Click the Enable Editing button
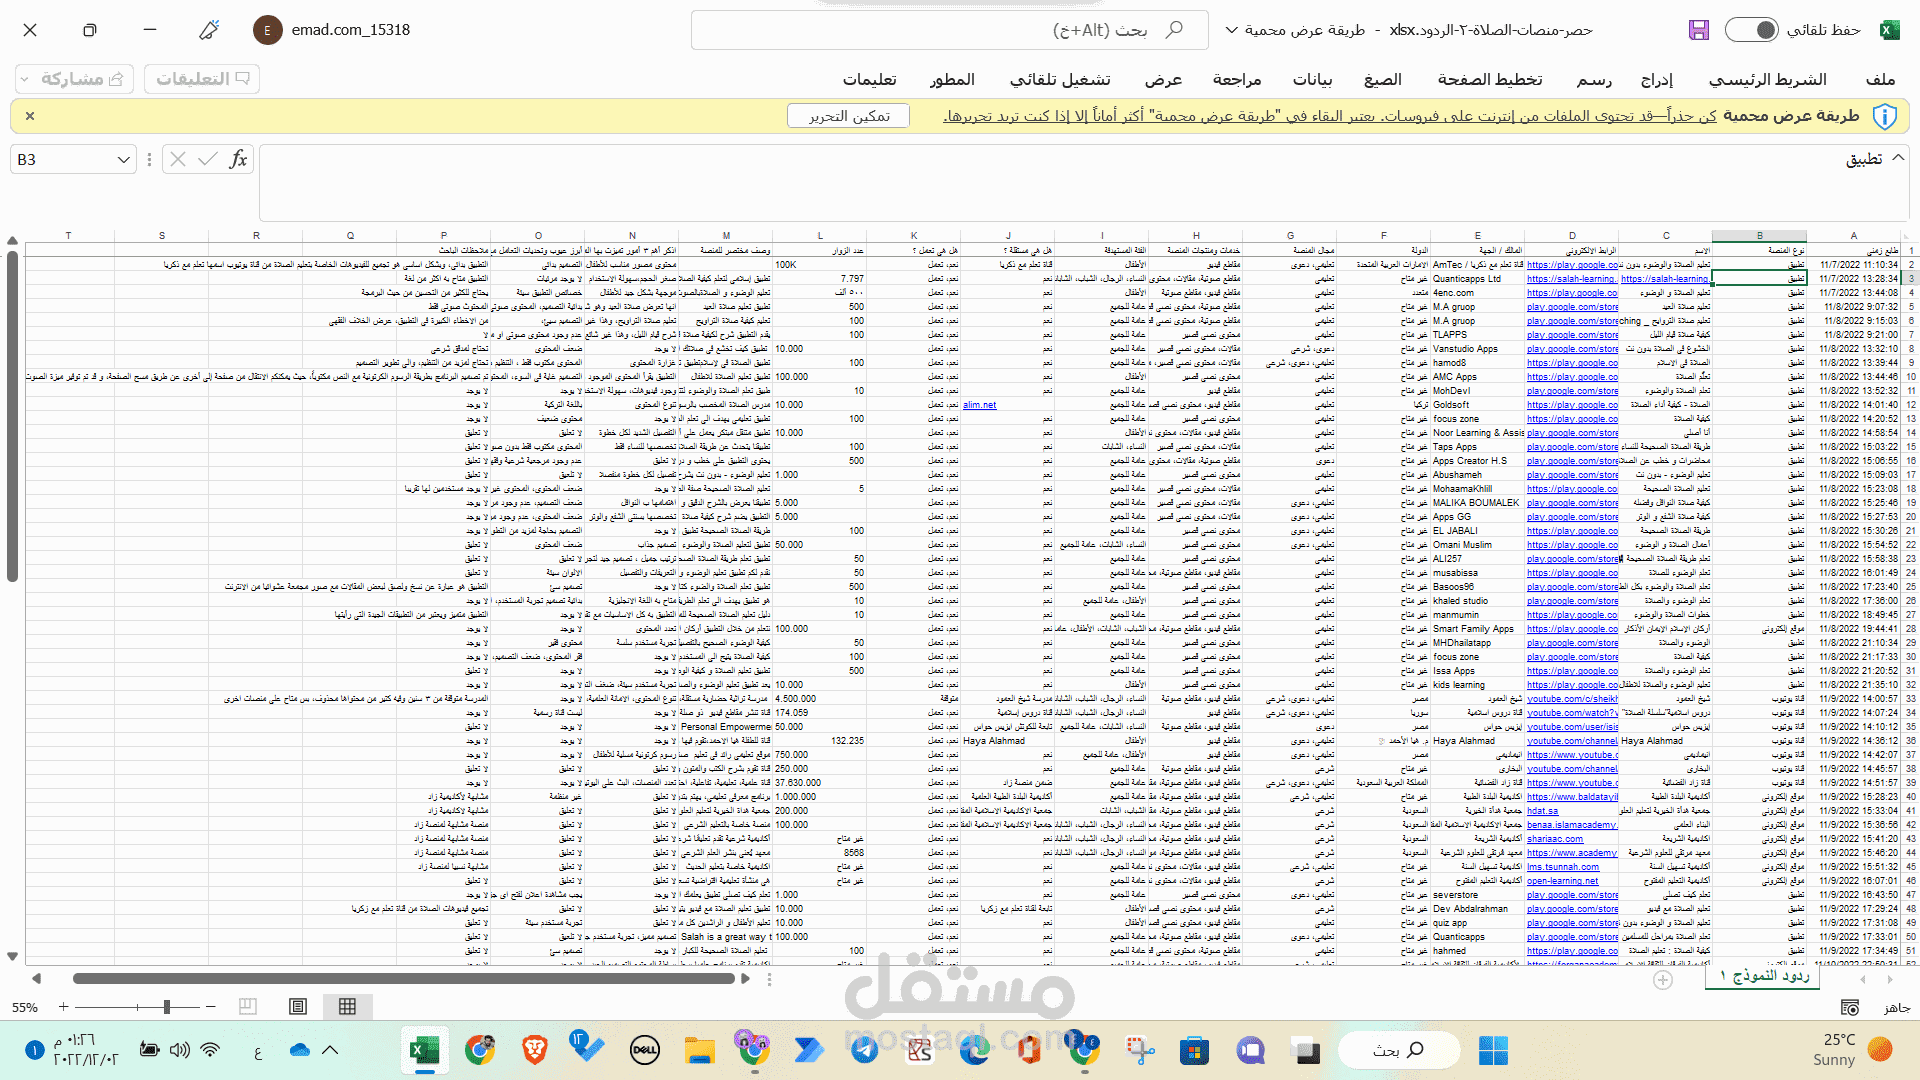Viewport: 1920px width, 1080px height. [848, 116]
